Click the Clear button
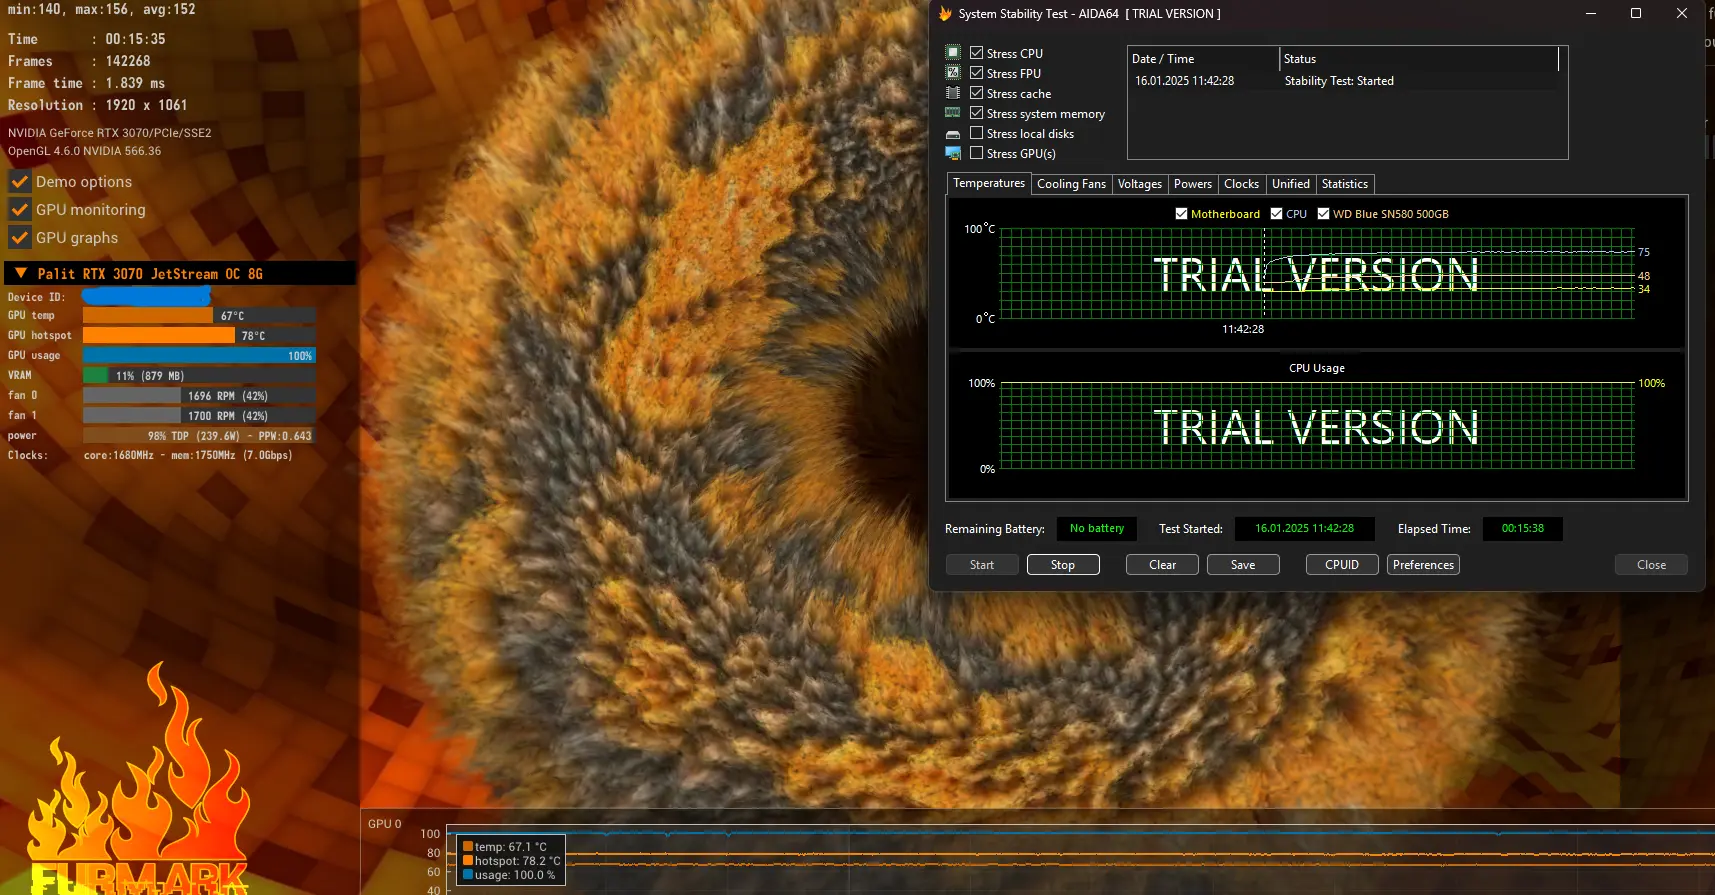1715x895 pixels. (1163, 565)
